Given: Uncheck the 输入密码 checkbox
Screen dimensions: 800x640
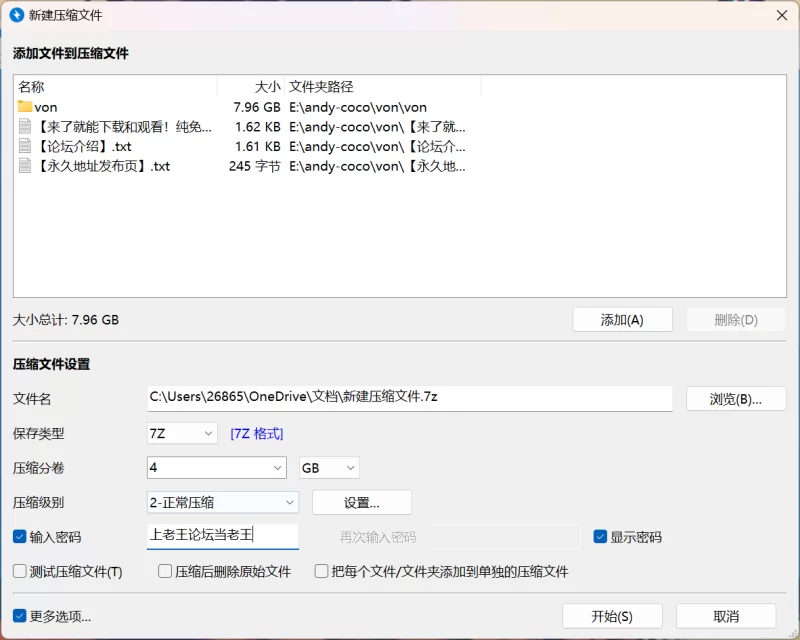Looking at the screenshot, I should pos(20,537).
